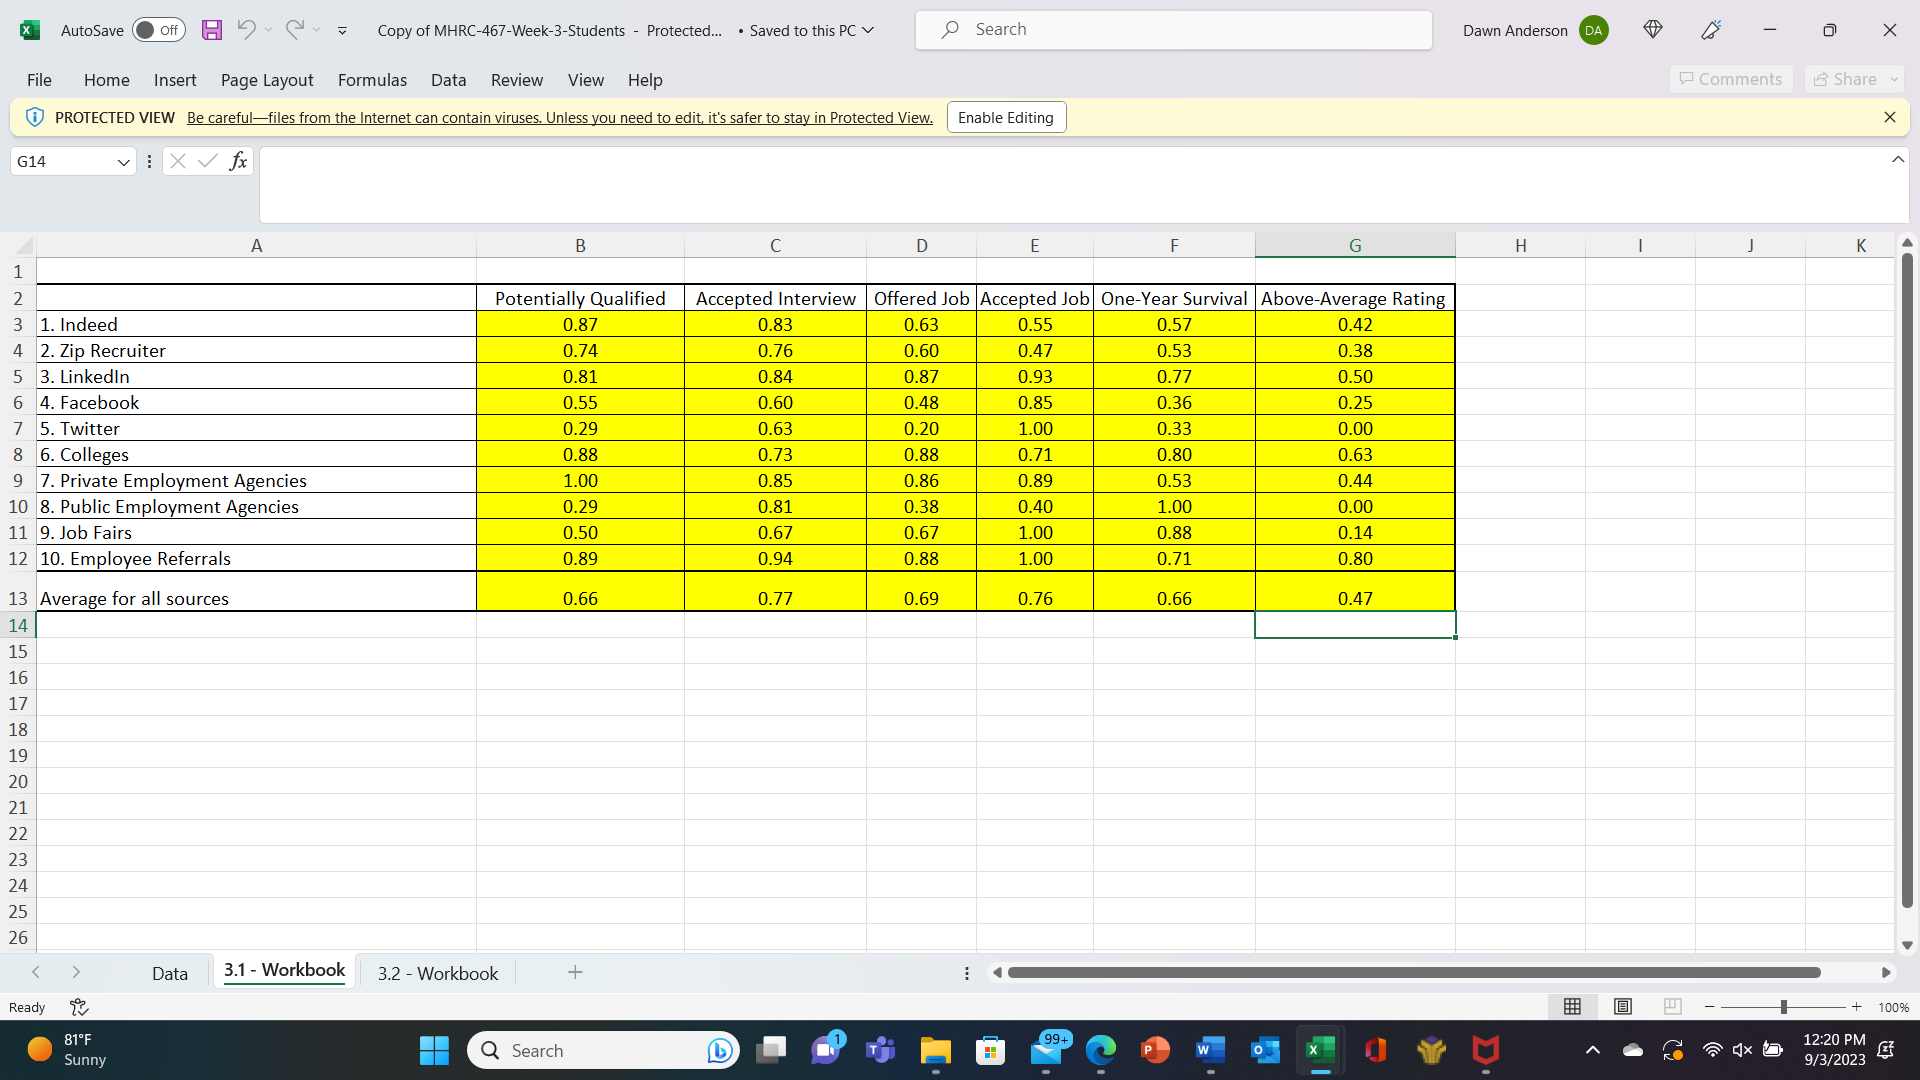The height and width of the screenshot is (1080, 1920).
Task: Add a new sheet with plus icon
Action: [x=575, y=972]
